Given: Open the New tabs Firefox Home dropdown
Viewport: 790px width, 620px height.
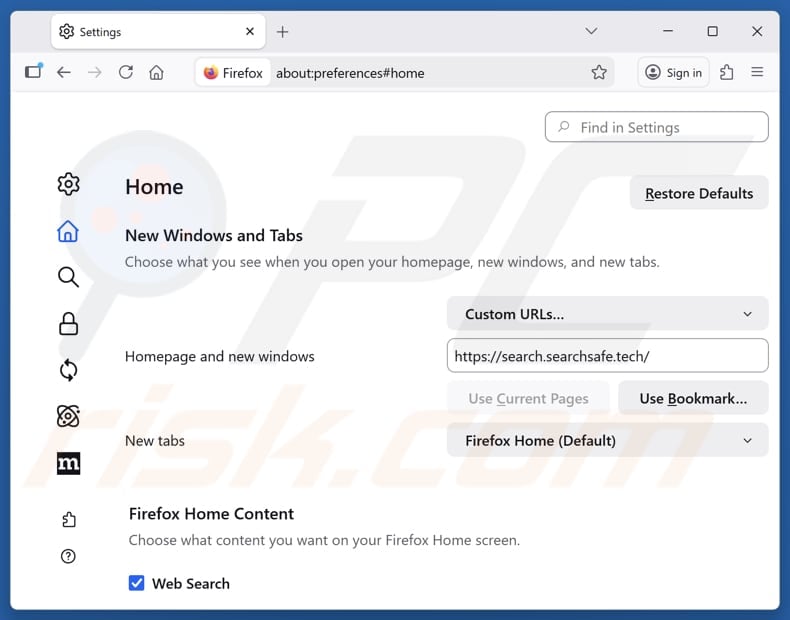Looking at the screenshot, I should 607,440.
